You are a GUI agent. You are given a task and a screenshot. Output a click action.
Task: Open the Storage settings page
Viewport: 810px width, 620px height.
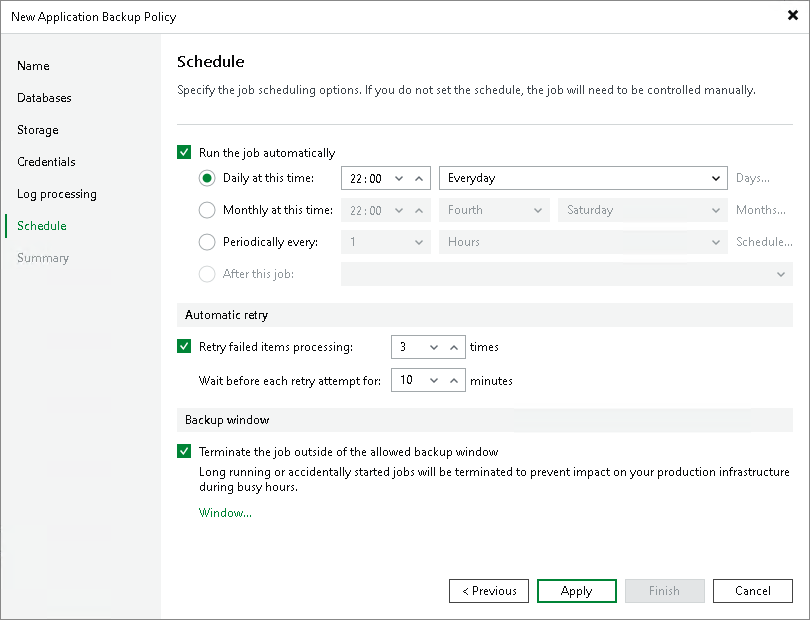pos(37,129)
